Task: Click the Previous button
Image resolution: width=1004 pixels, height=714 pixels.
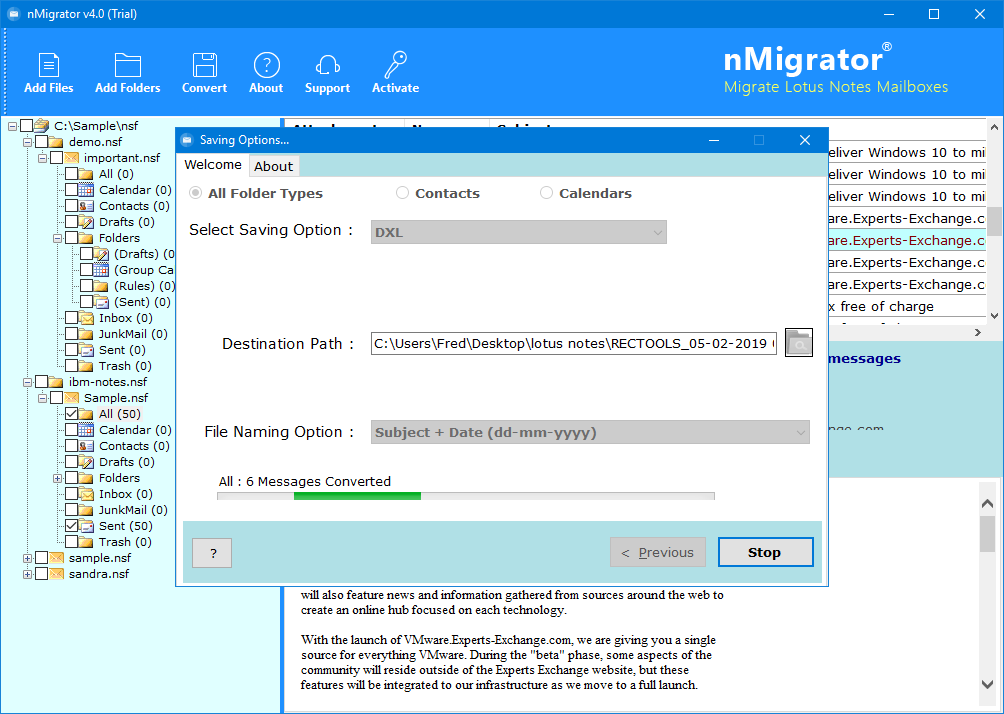Action: 658,552
